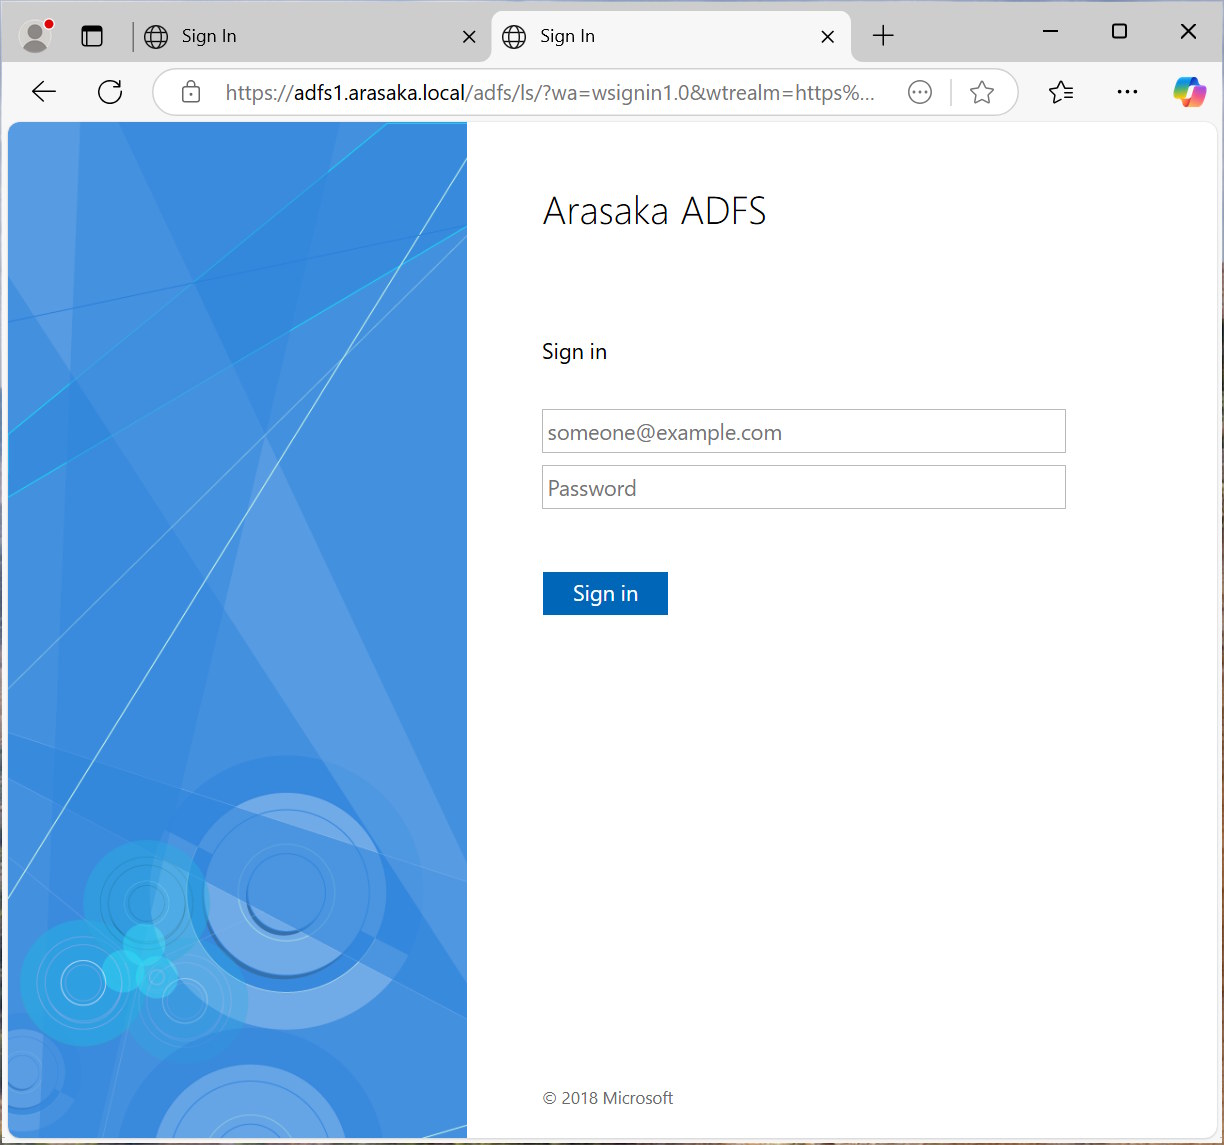Click the circled ellipsis icon in address bar
Image resolution: width=1224 pixels, height=1145 pixels.
[919, 93]
